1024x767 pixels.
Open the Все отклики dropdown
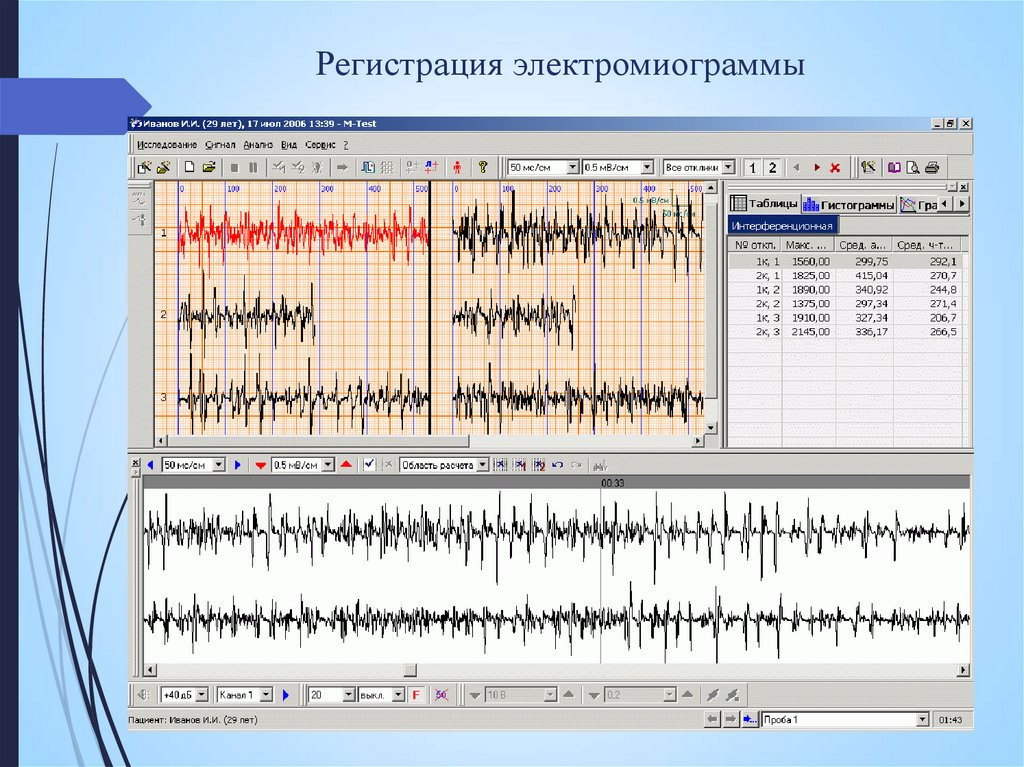[729, 168]
